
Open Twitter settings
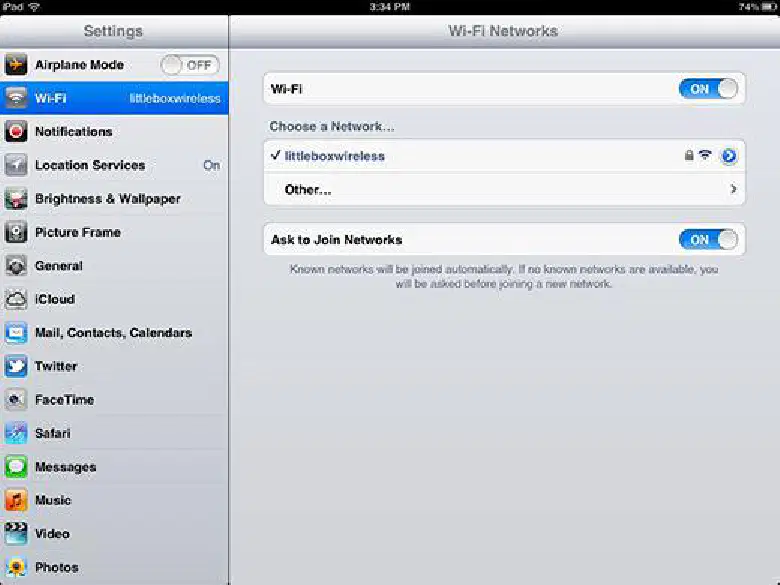point(114,366)
